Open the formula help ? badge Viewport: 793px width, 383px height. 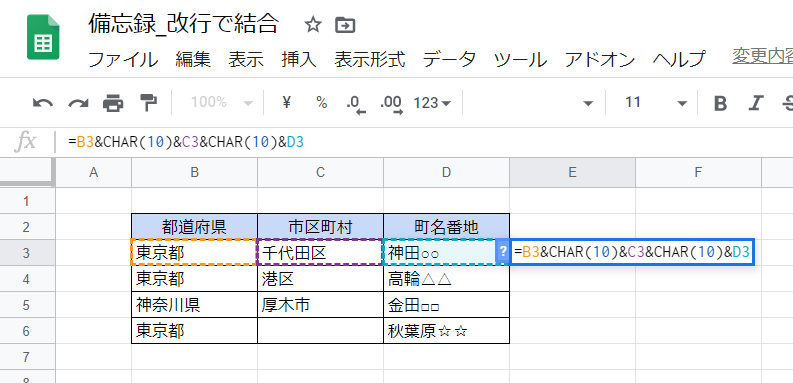(503, 251)
